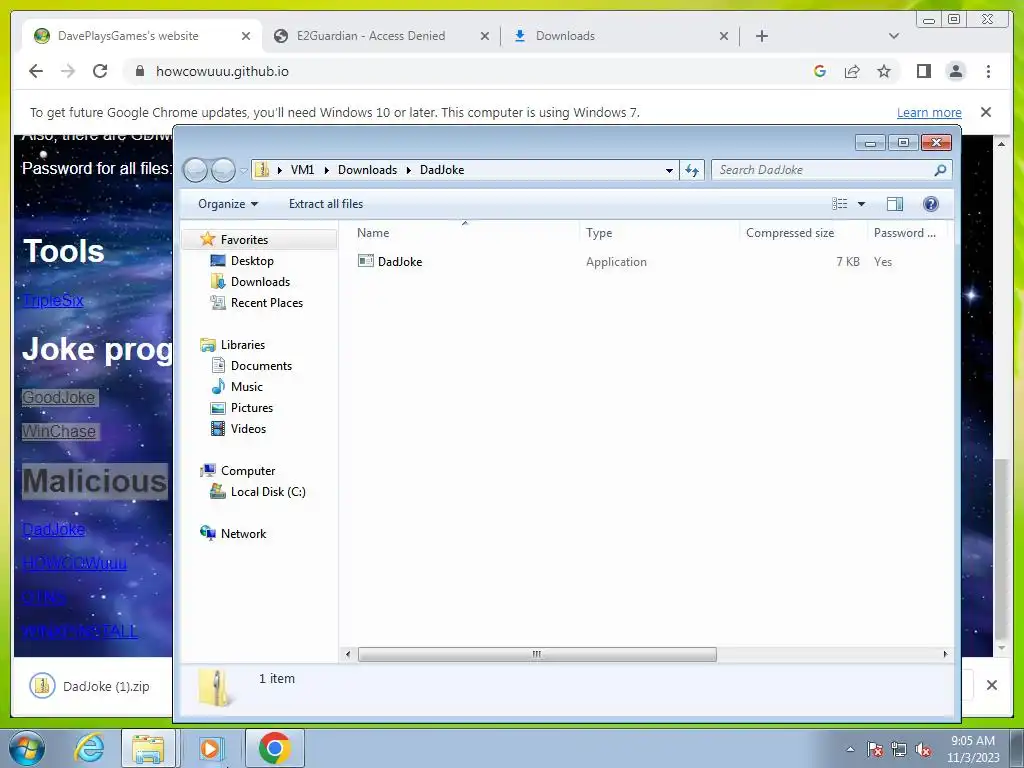
Task: Click the share page icon
Action: [x=852, y=71]
